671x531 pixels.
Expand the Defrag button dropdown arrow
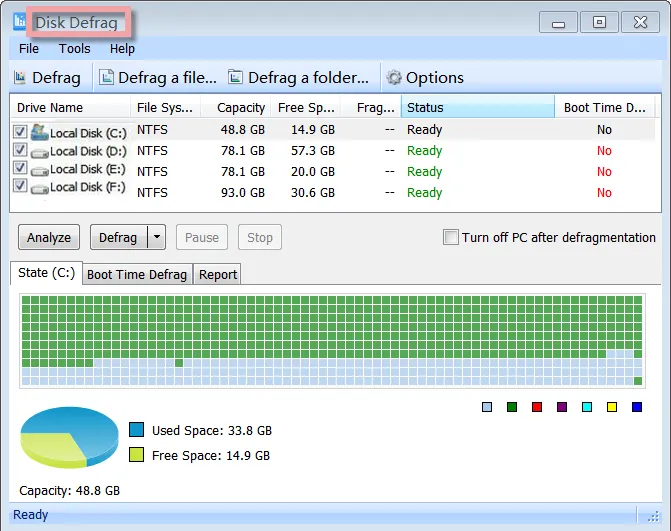[157, 237]
